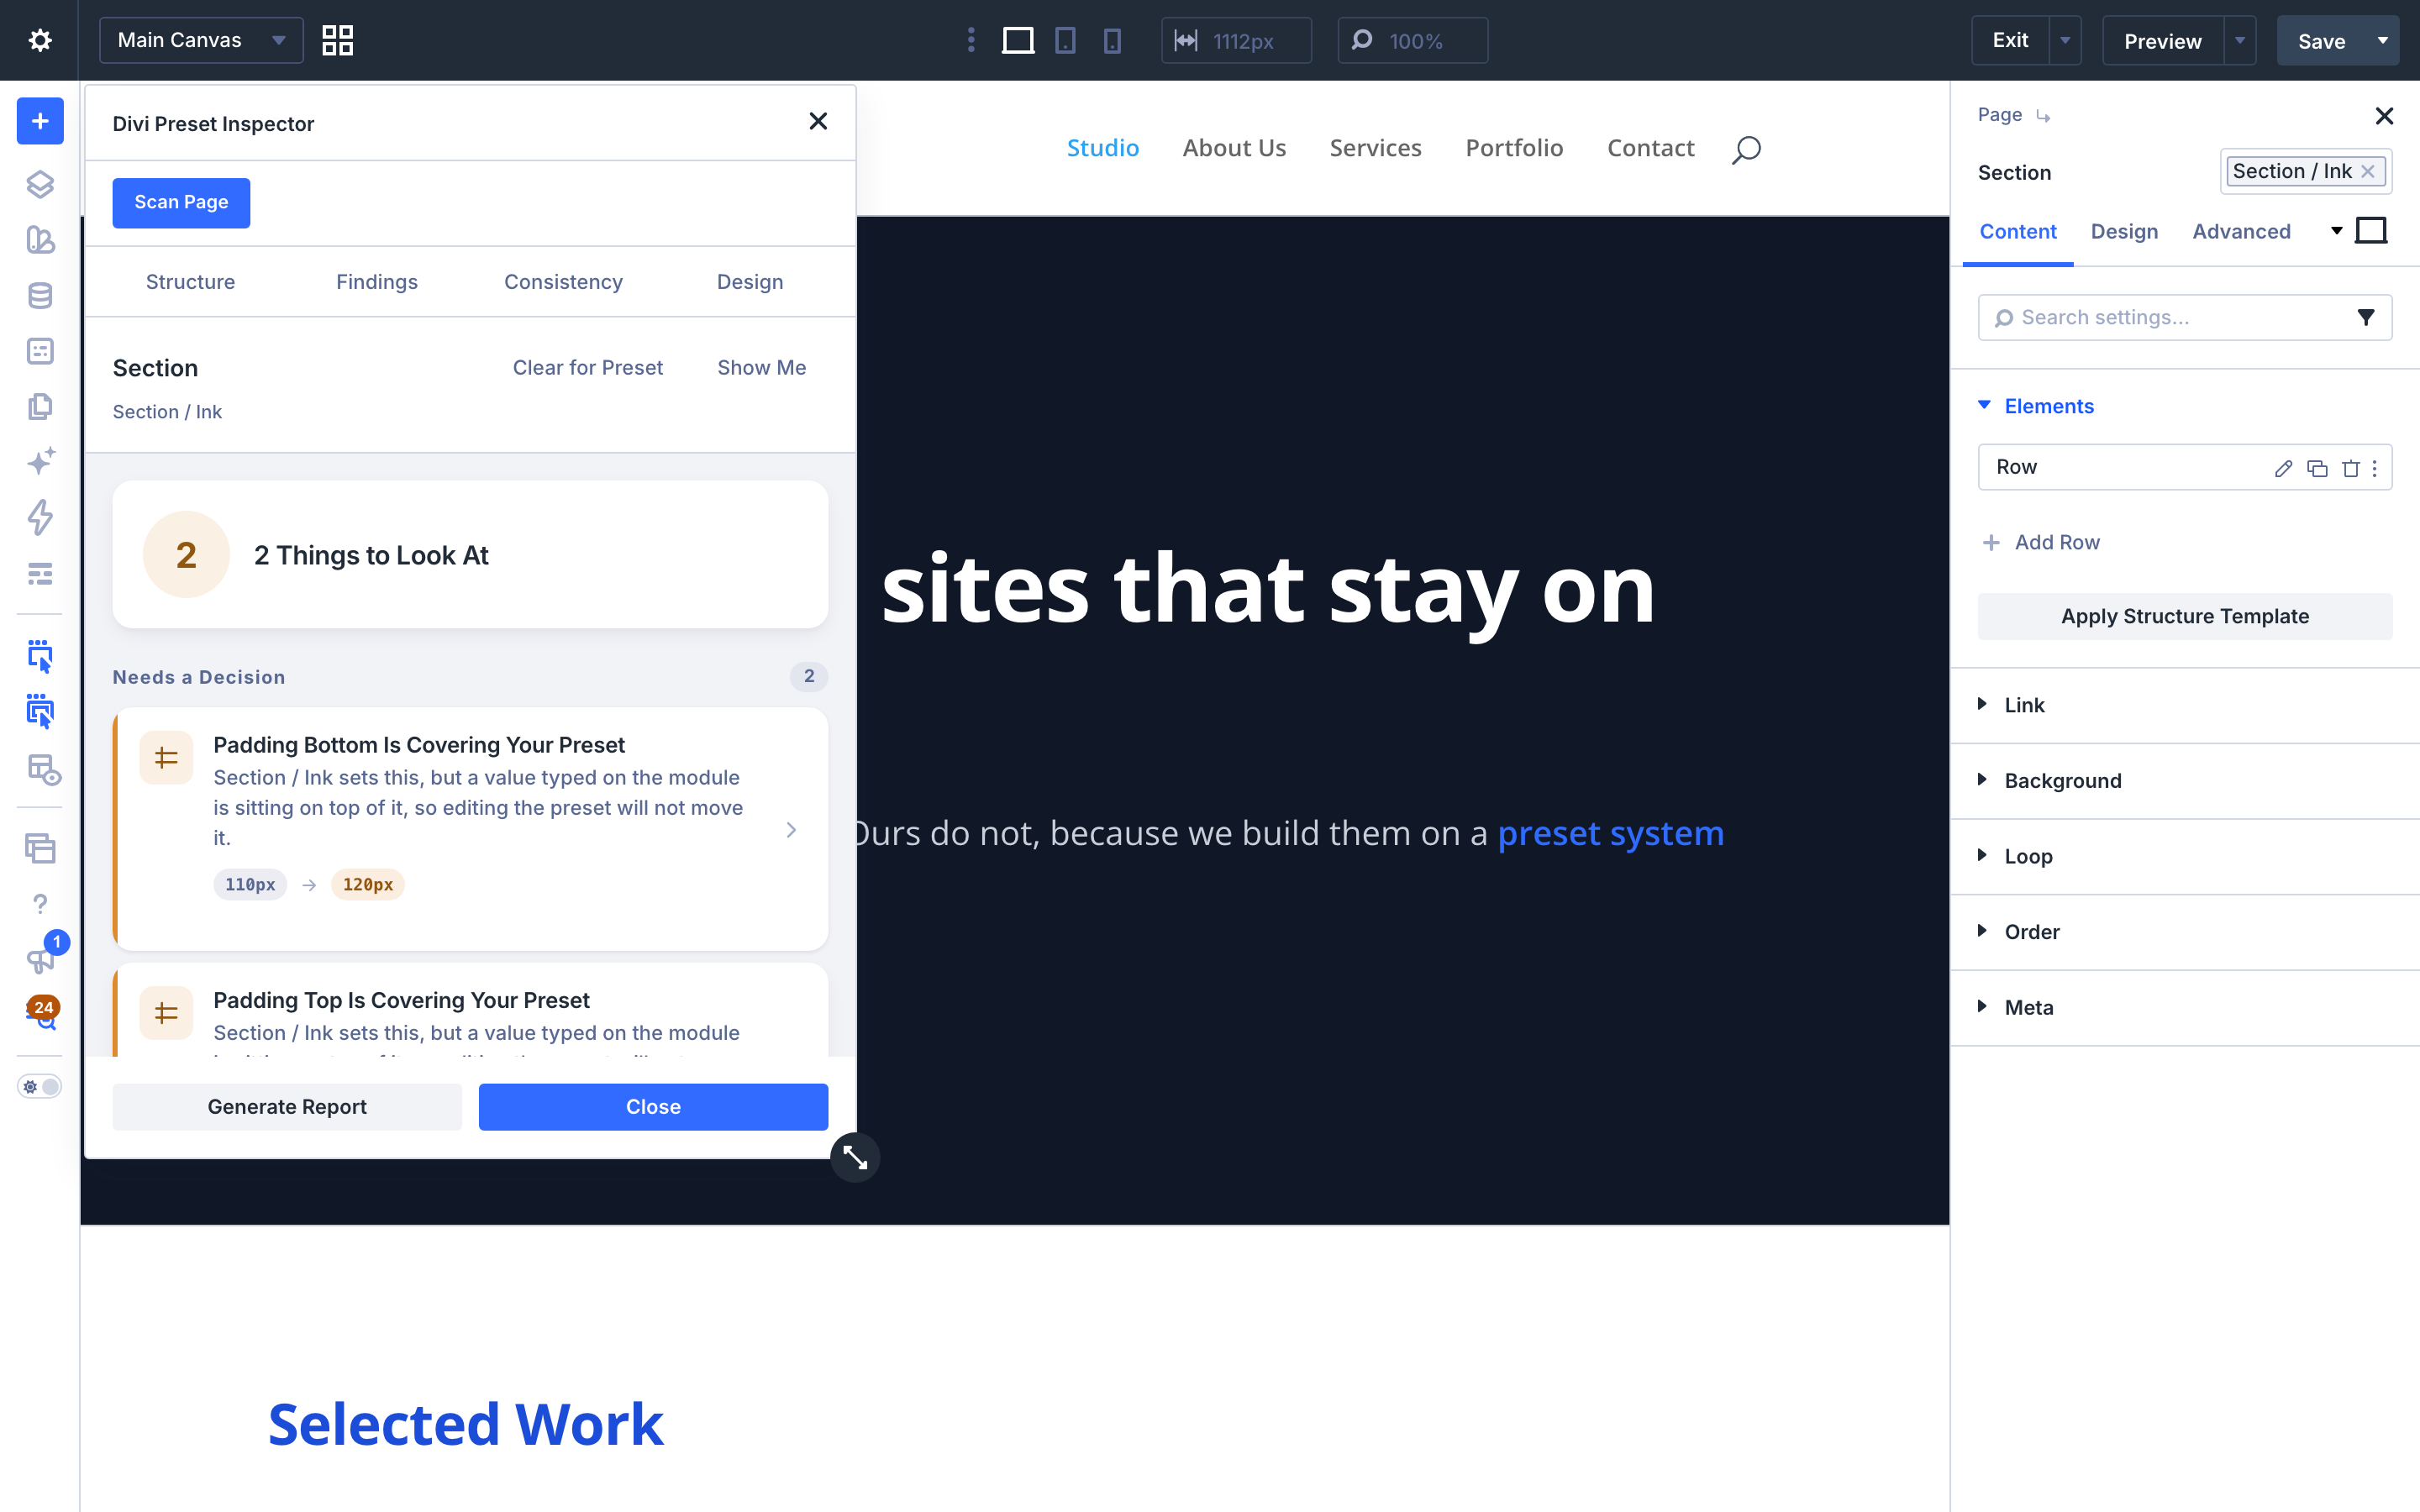The image size is (2420, 1512).
Task: Edit the Row element pencil icon
Action: pyautogui.click(x=2283, y=468)
